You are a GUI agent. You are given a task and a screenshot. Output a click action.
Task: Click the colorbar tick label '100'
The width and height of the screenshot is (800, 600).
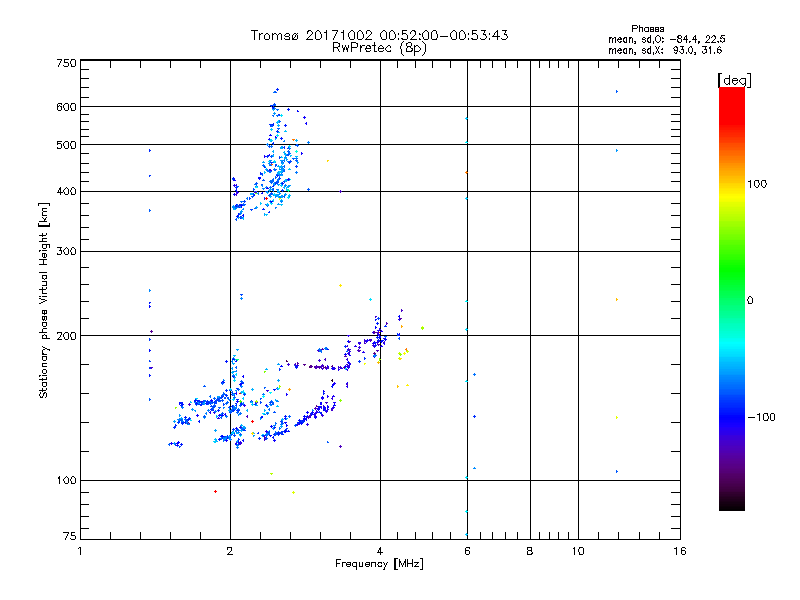[757, 184]
